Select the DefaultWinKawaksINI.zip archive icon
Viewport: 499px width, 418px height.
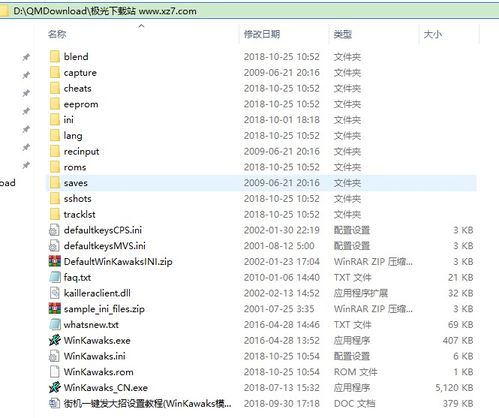[x=55, y=262]
